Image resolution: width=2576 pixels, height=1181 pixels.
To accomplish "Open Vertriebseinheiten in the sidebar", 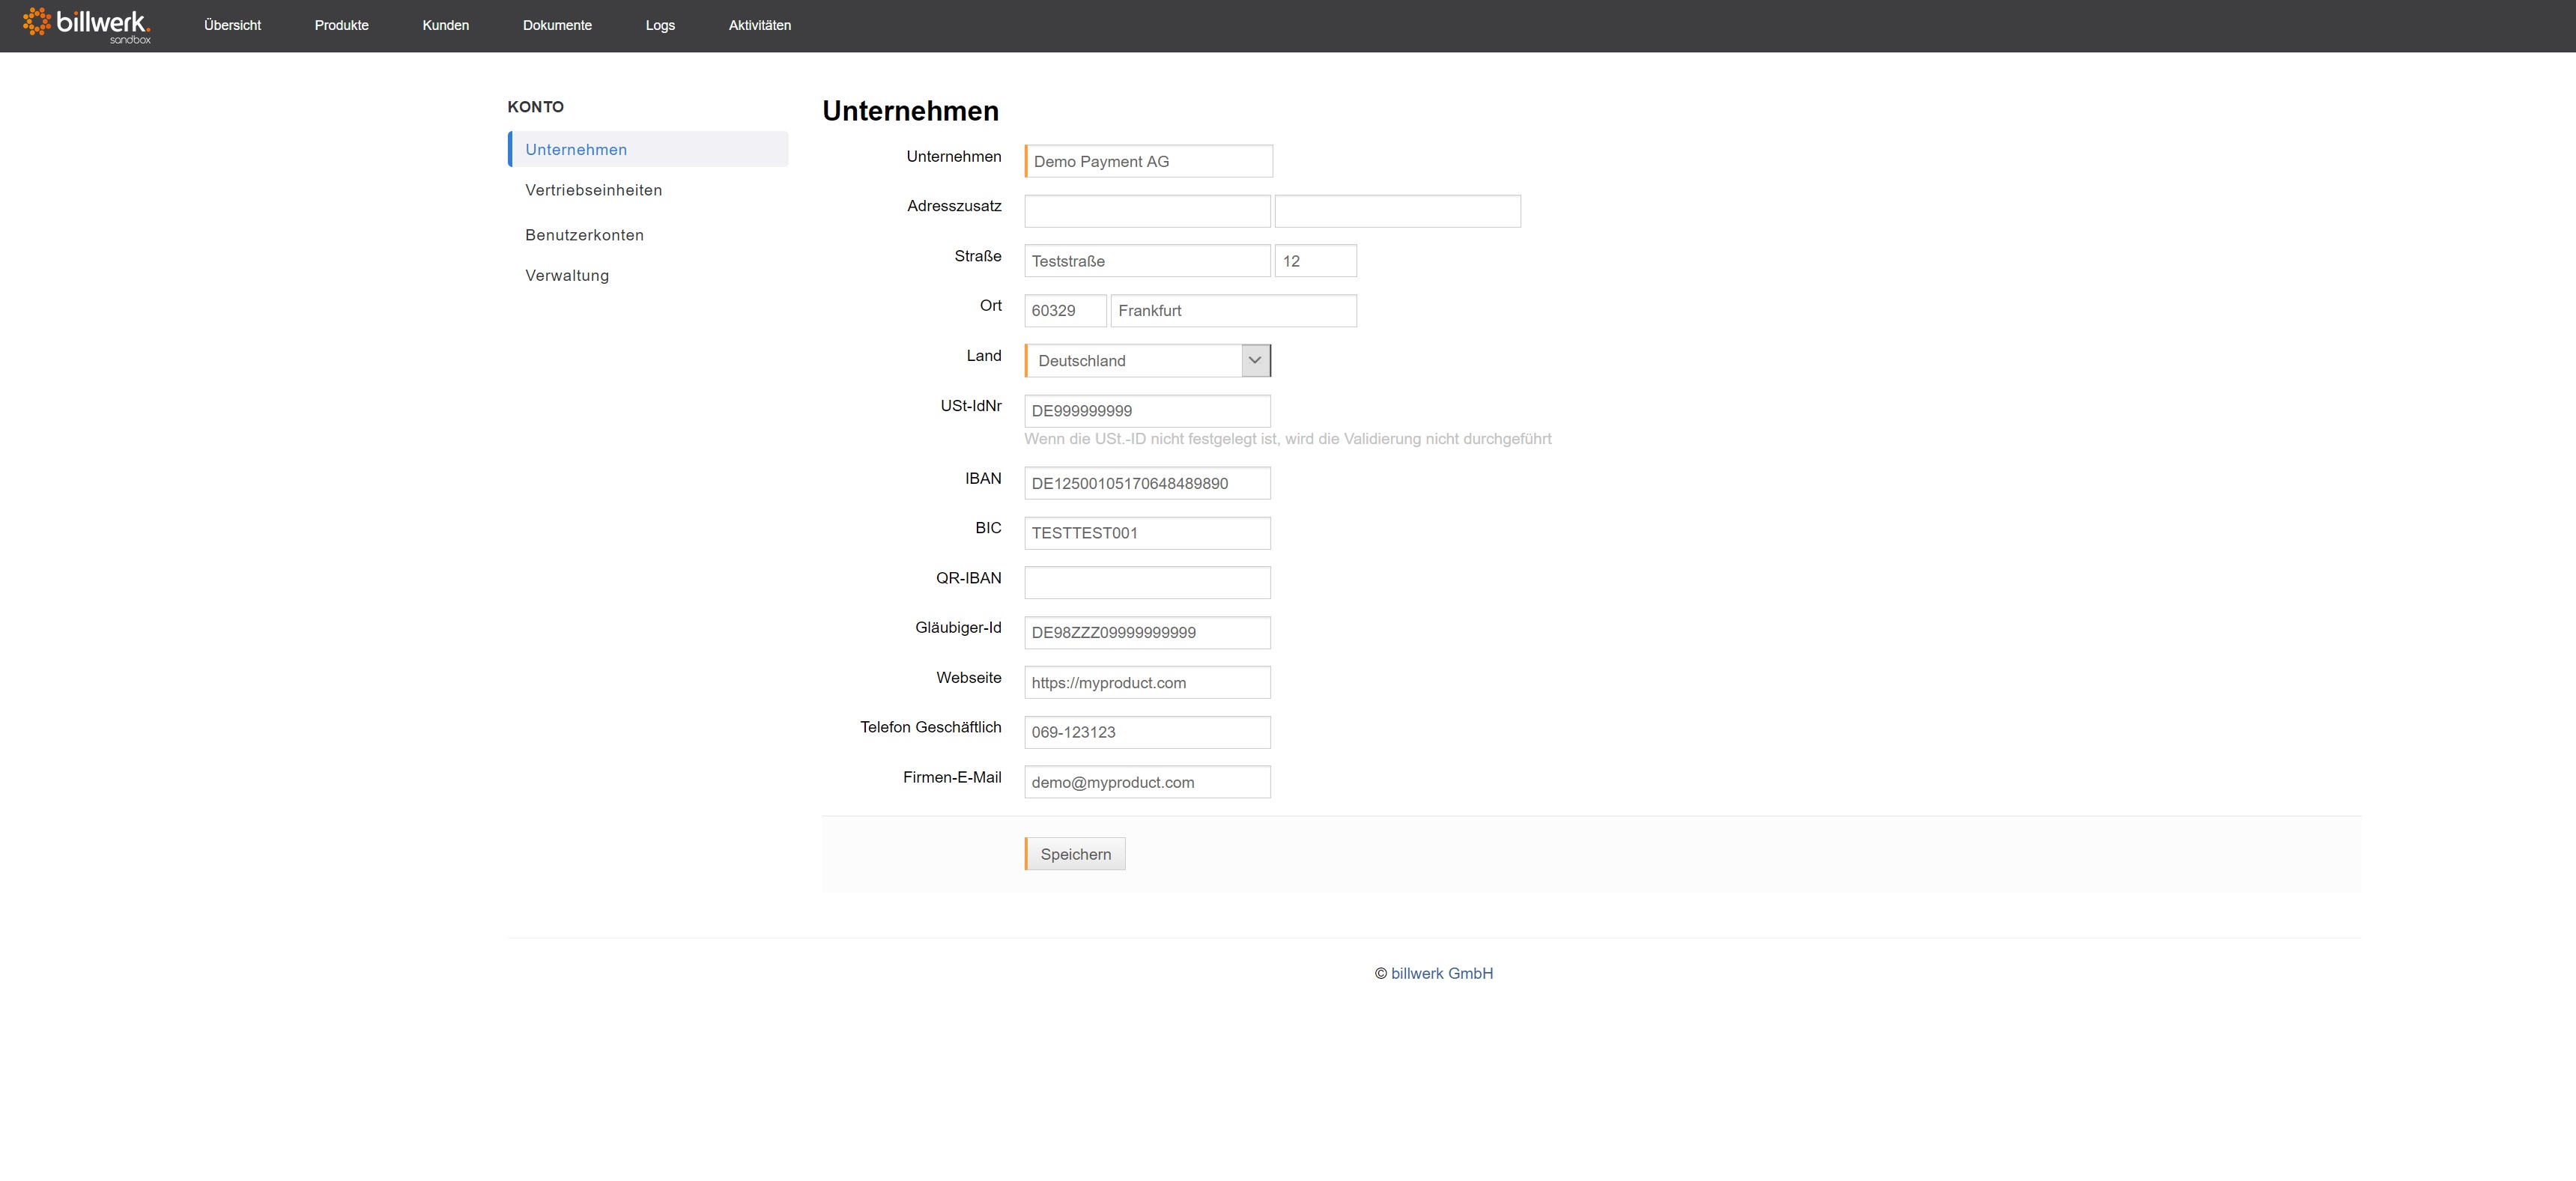I will (x=593, y=190).
